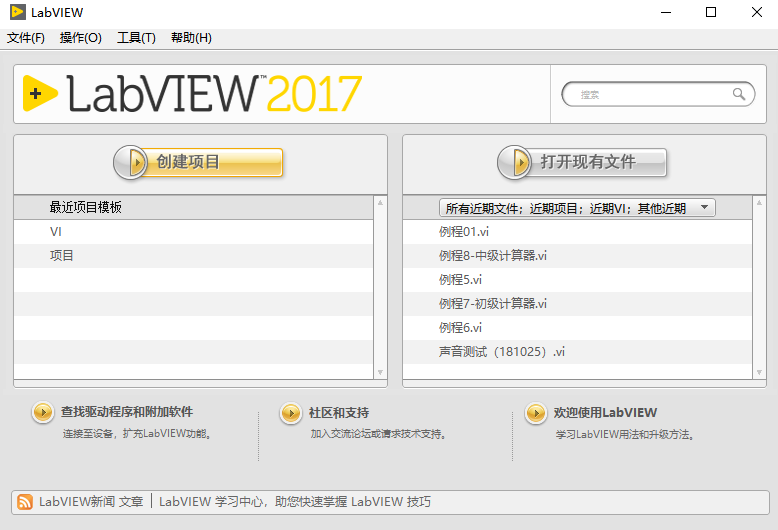Viewport: 778px width, 530px height.
Task: Open recent file 例程01.vi
Action: click(x=577, y=232)
